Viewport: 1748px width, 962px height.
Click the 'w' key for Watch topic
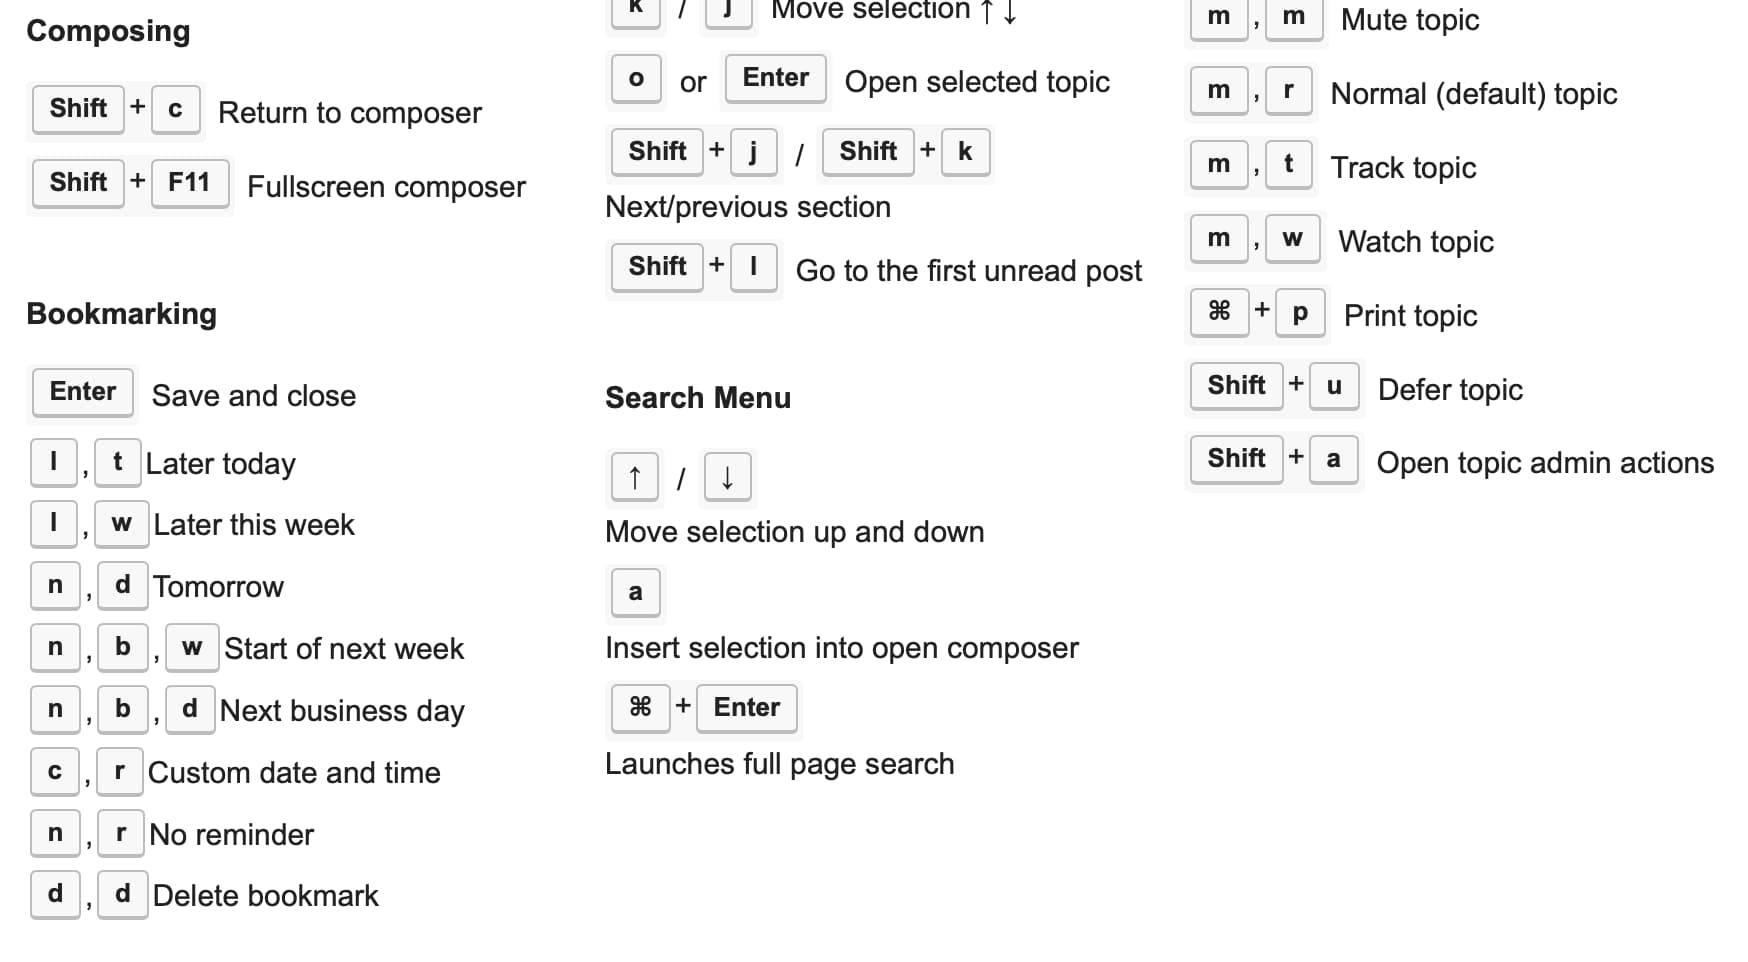(x=1293, y=239)
